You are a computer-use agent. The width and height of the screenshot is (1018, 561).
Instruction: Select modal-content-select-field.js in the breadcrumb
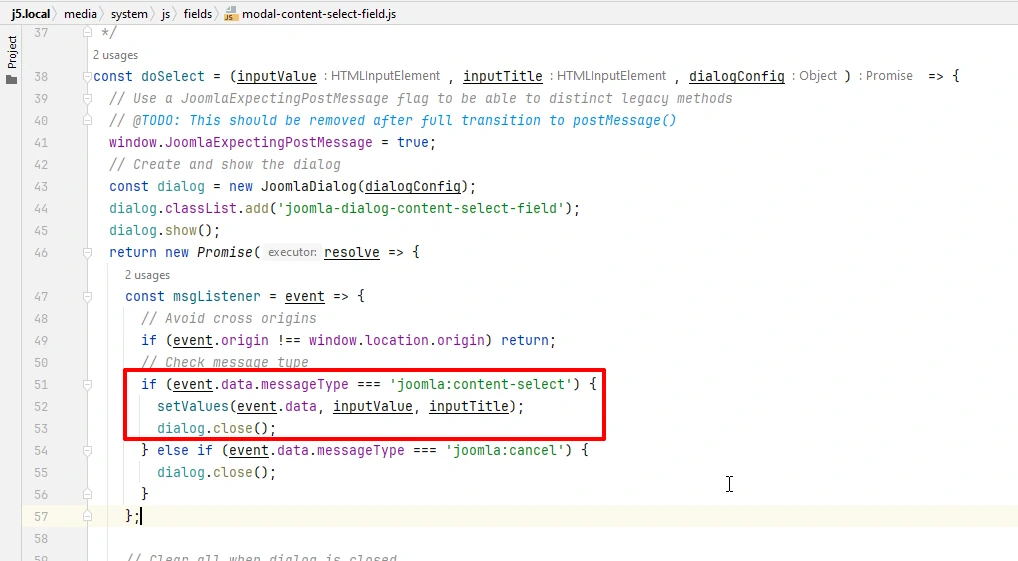coord(319,14)
